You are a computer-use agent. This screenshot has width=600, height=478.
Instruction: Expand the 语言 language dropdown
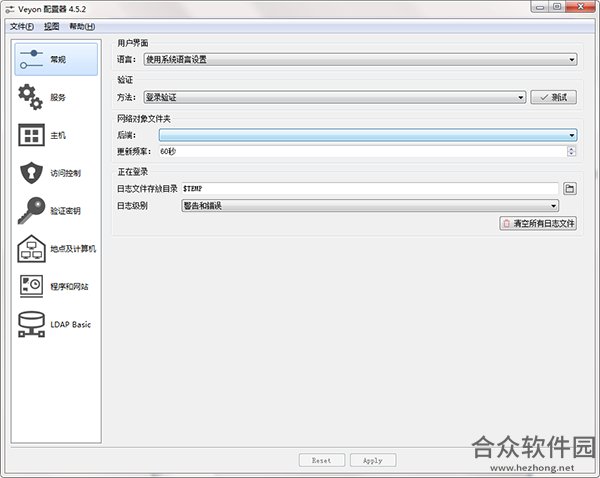point(360,59)
